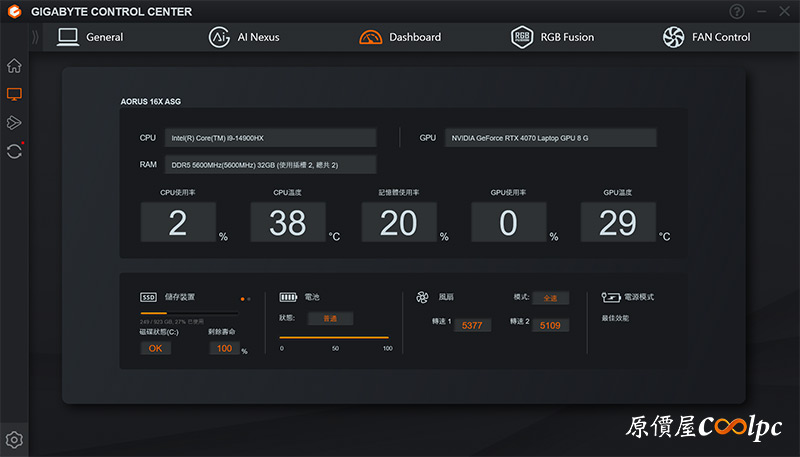Viewport: 800px width, 457px height.
Task: Click CPU temperature value 38
Action: click(x=288, y=222)
